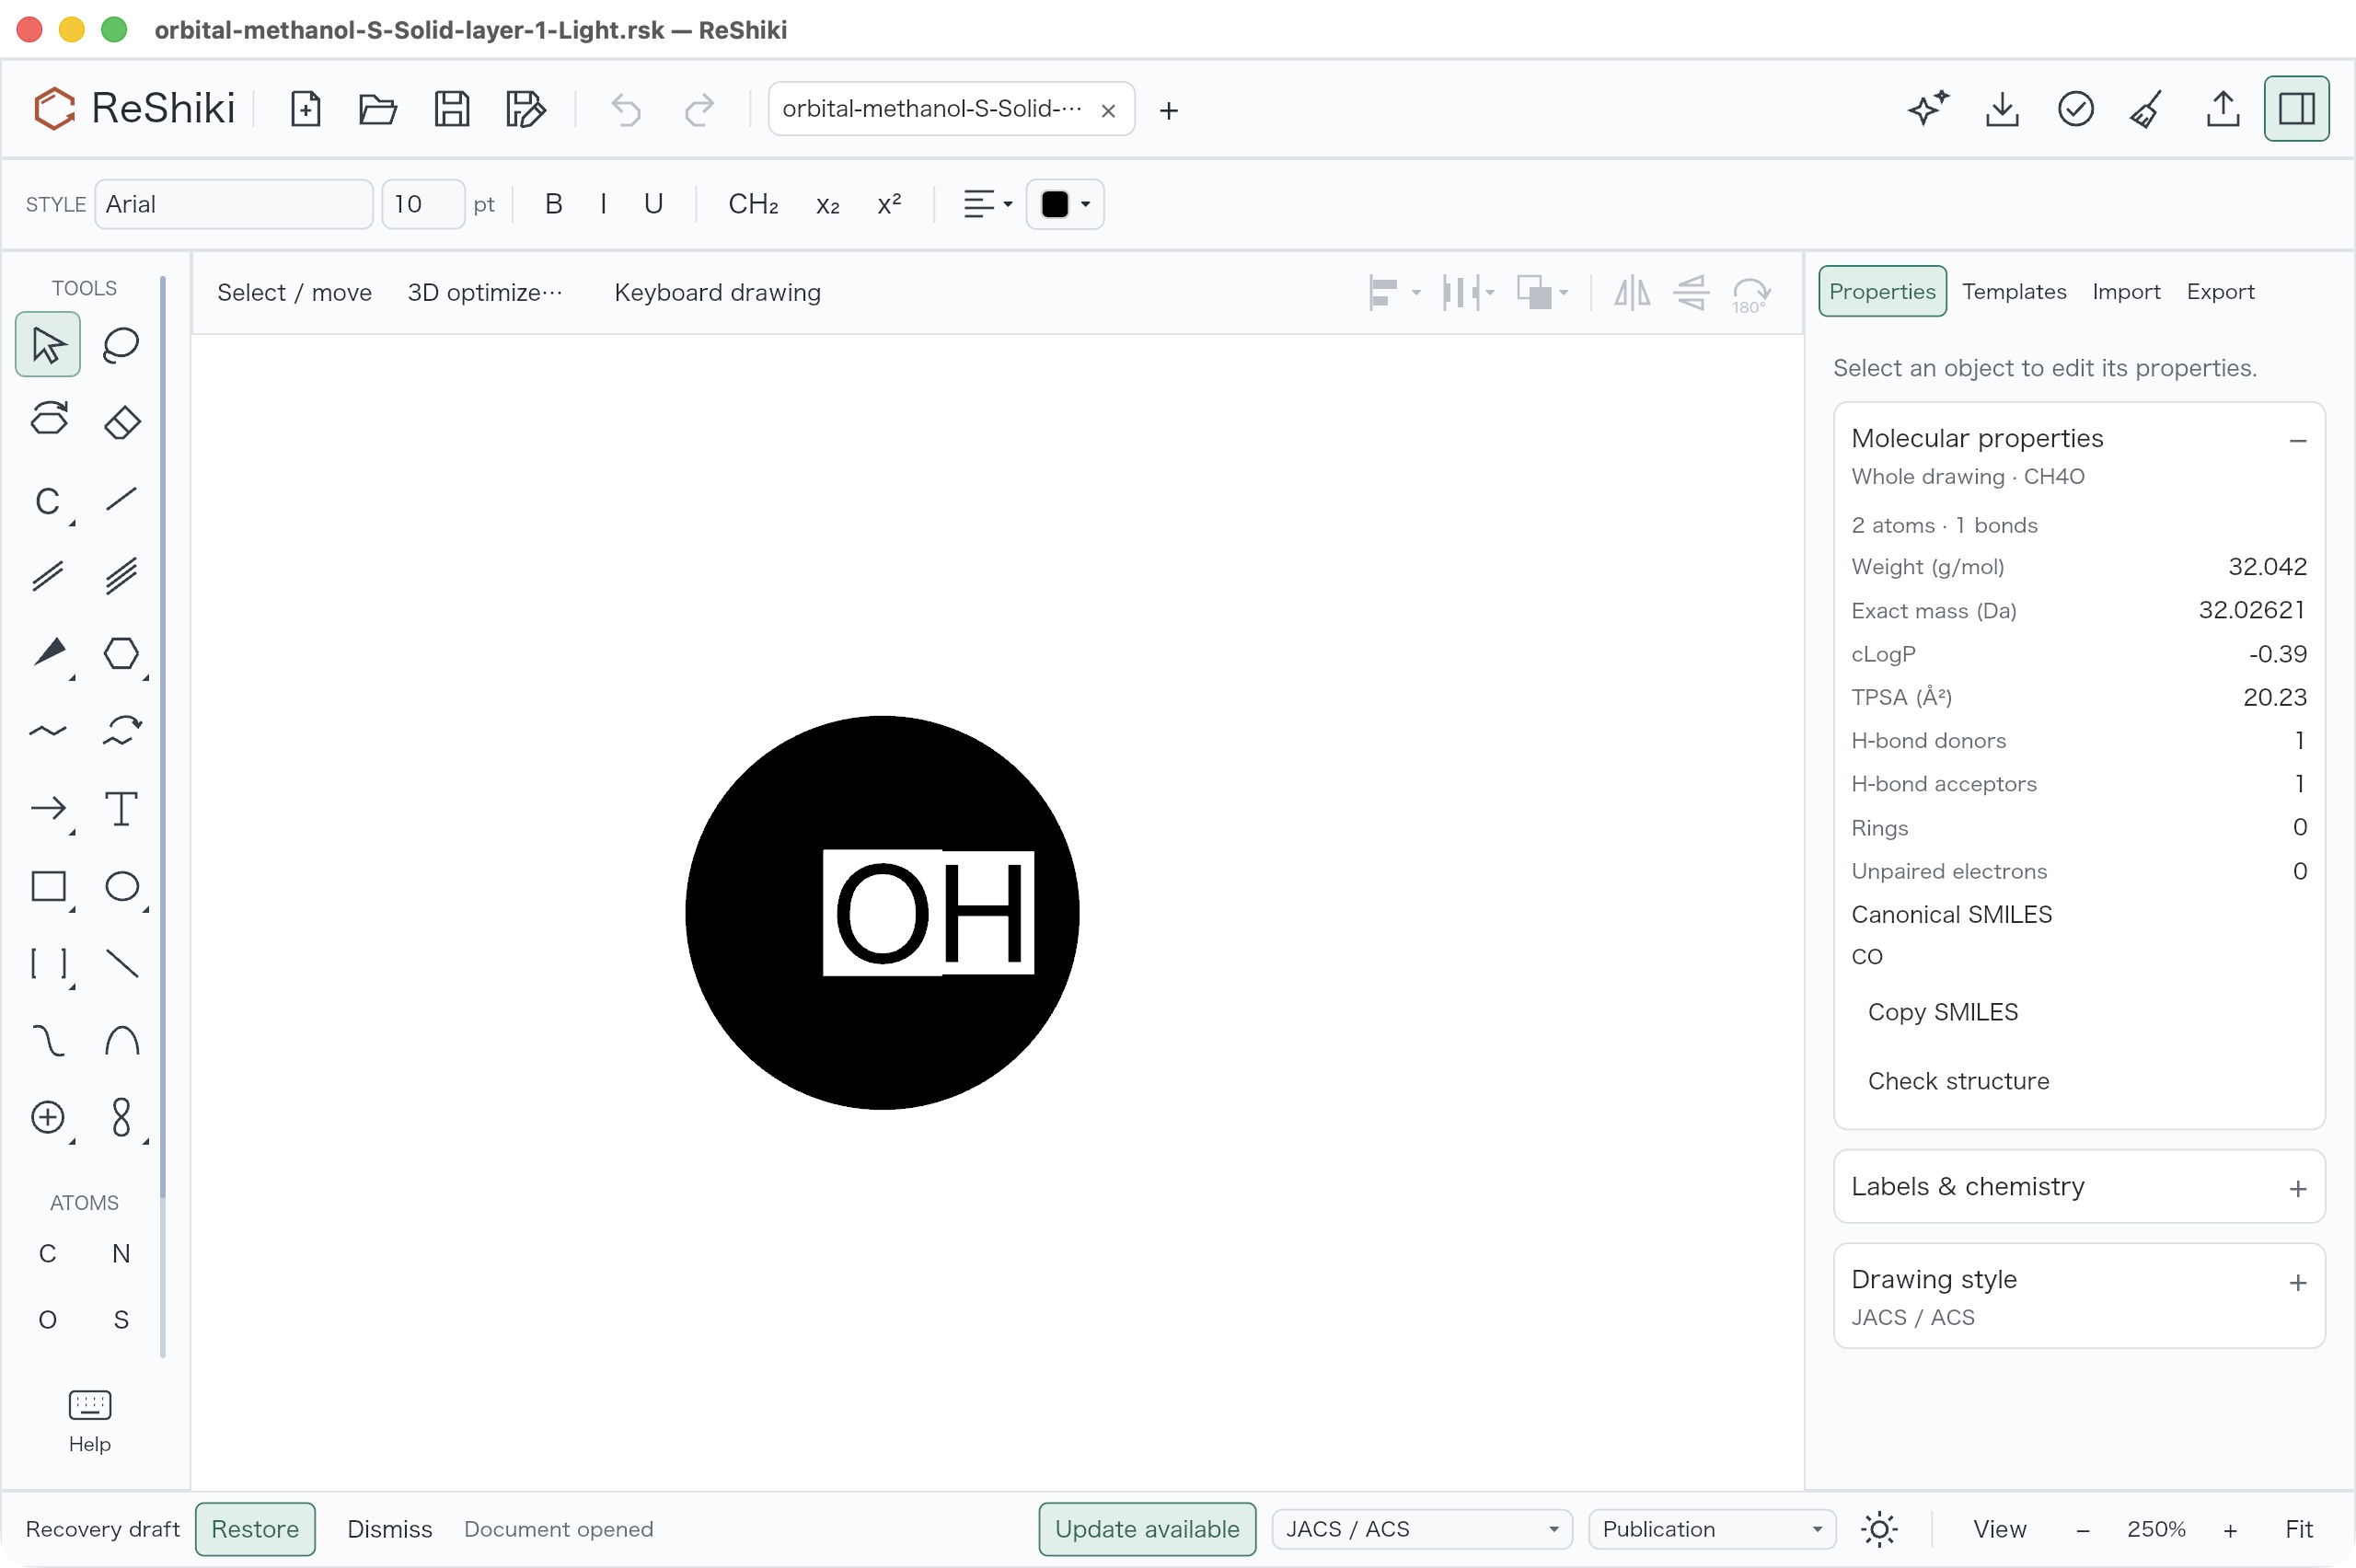
Task: Restore the recovery draft
Action: [254, 1529]
